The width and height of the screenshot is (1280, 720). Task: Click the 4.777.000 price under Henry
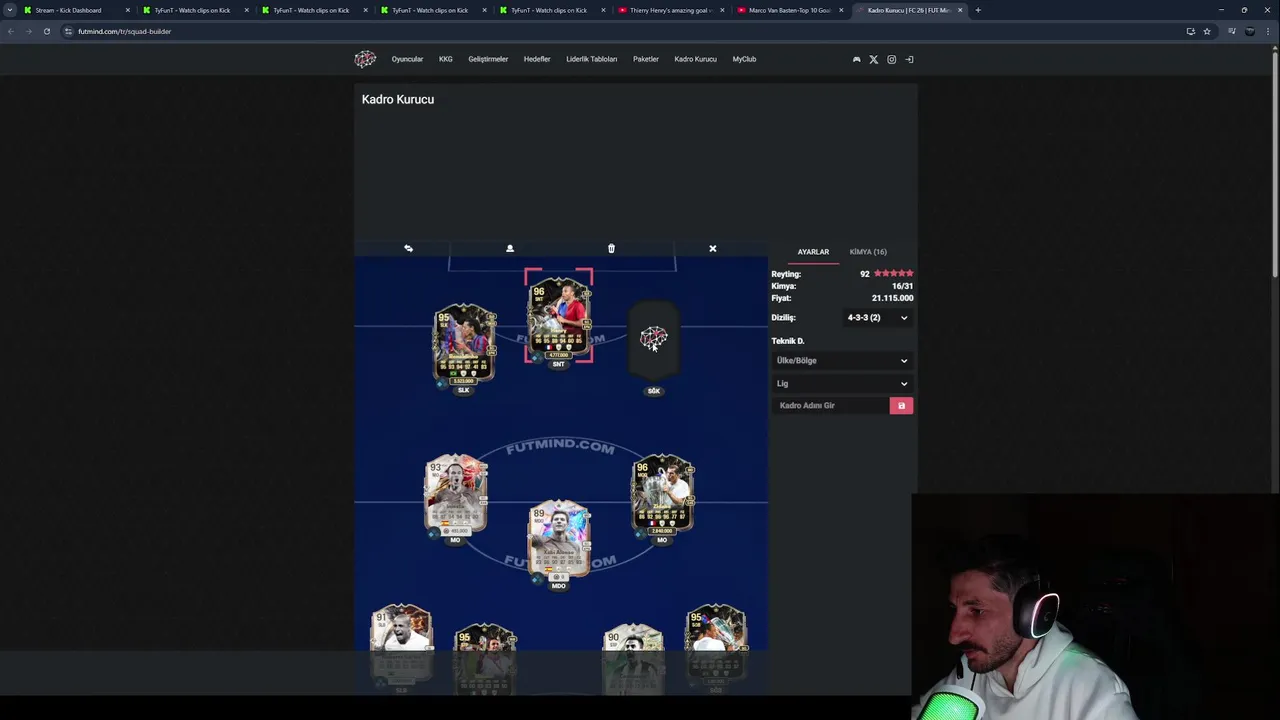click(x=559, y=355)
